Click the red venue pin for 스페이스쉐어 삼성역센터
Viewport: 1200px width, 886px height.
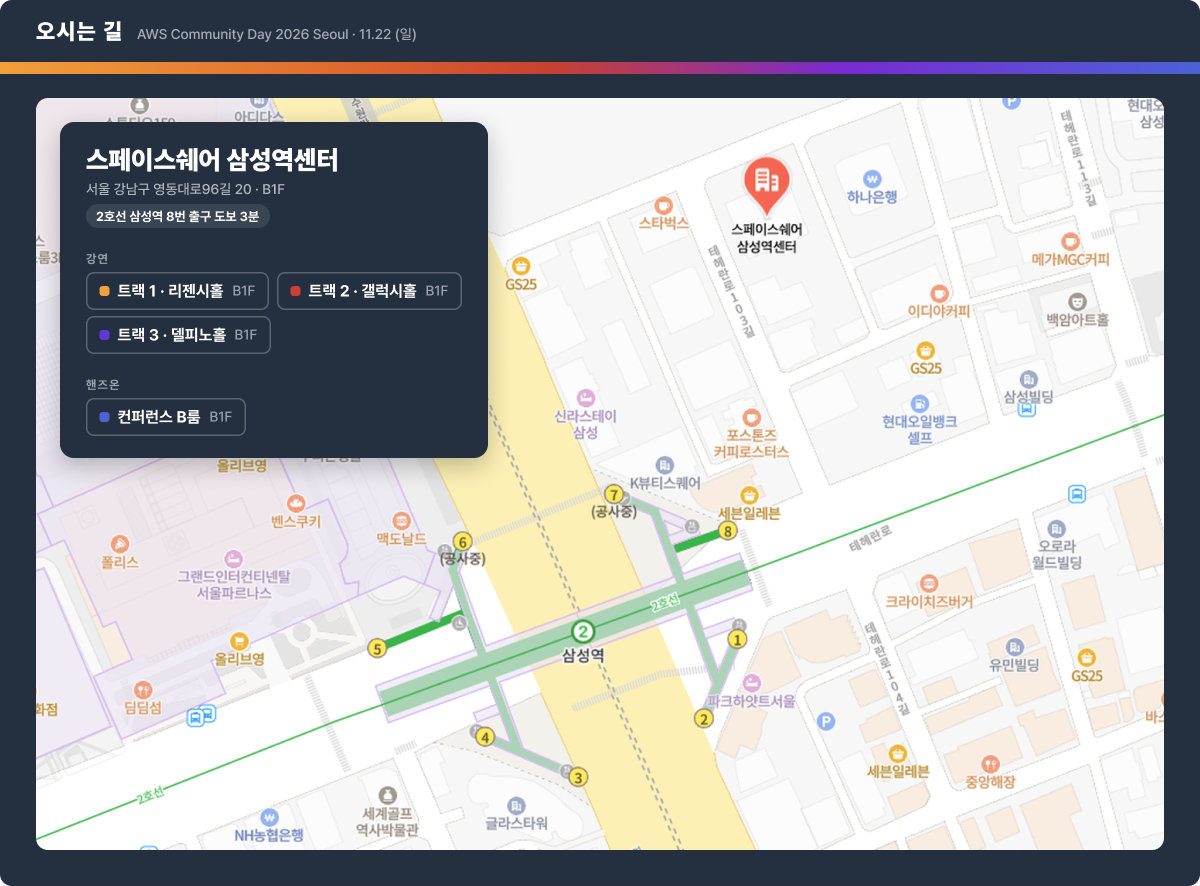coord(766,185)
